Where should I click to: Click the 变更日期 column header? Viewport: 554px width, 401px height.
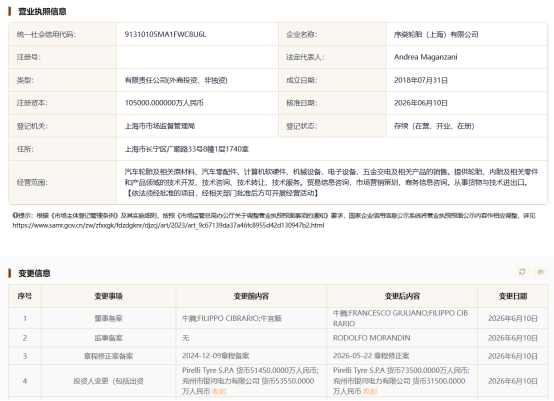pos(513,296)
